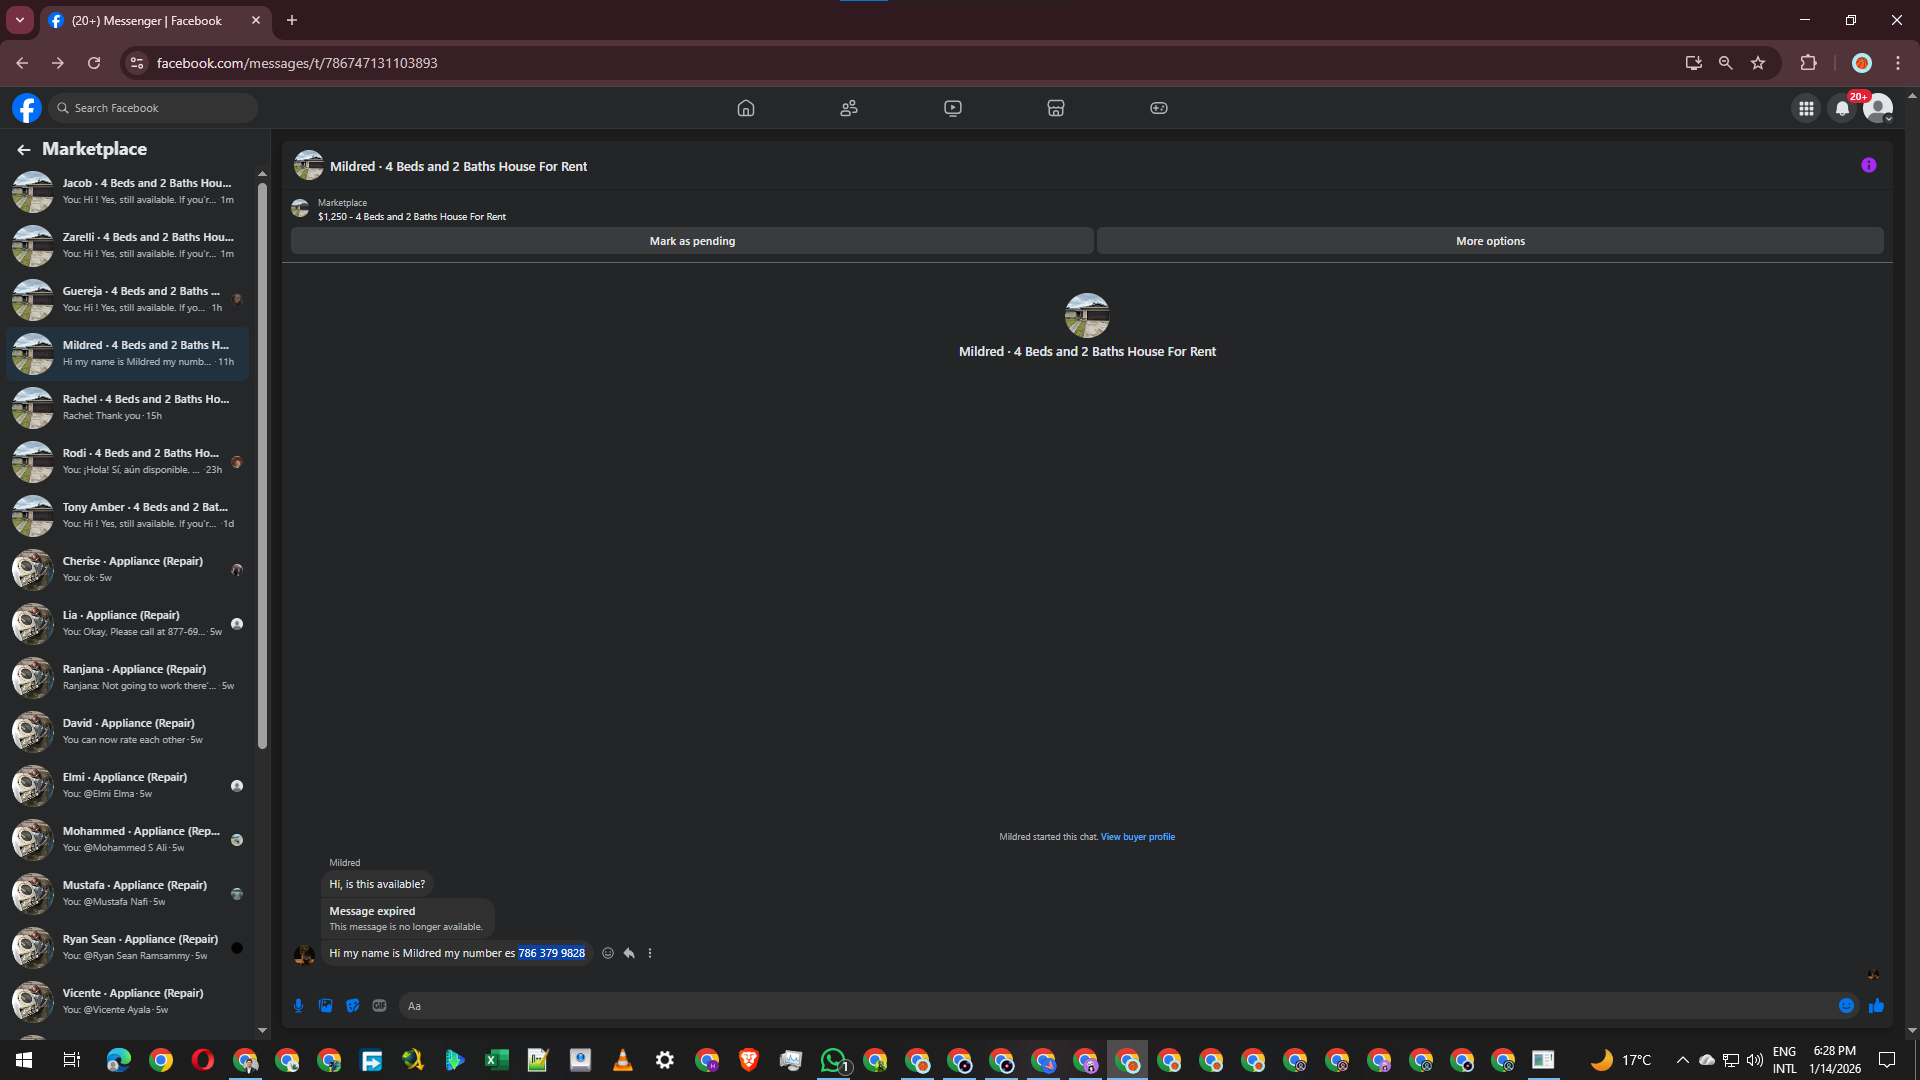The width and height of the screenshot is (1920, 1080).
Task: Open Rachel's house rent conversation
Action: coord(128,407)
